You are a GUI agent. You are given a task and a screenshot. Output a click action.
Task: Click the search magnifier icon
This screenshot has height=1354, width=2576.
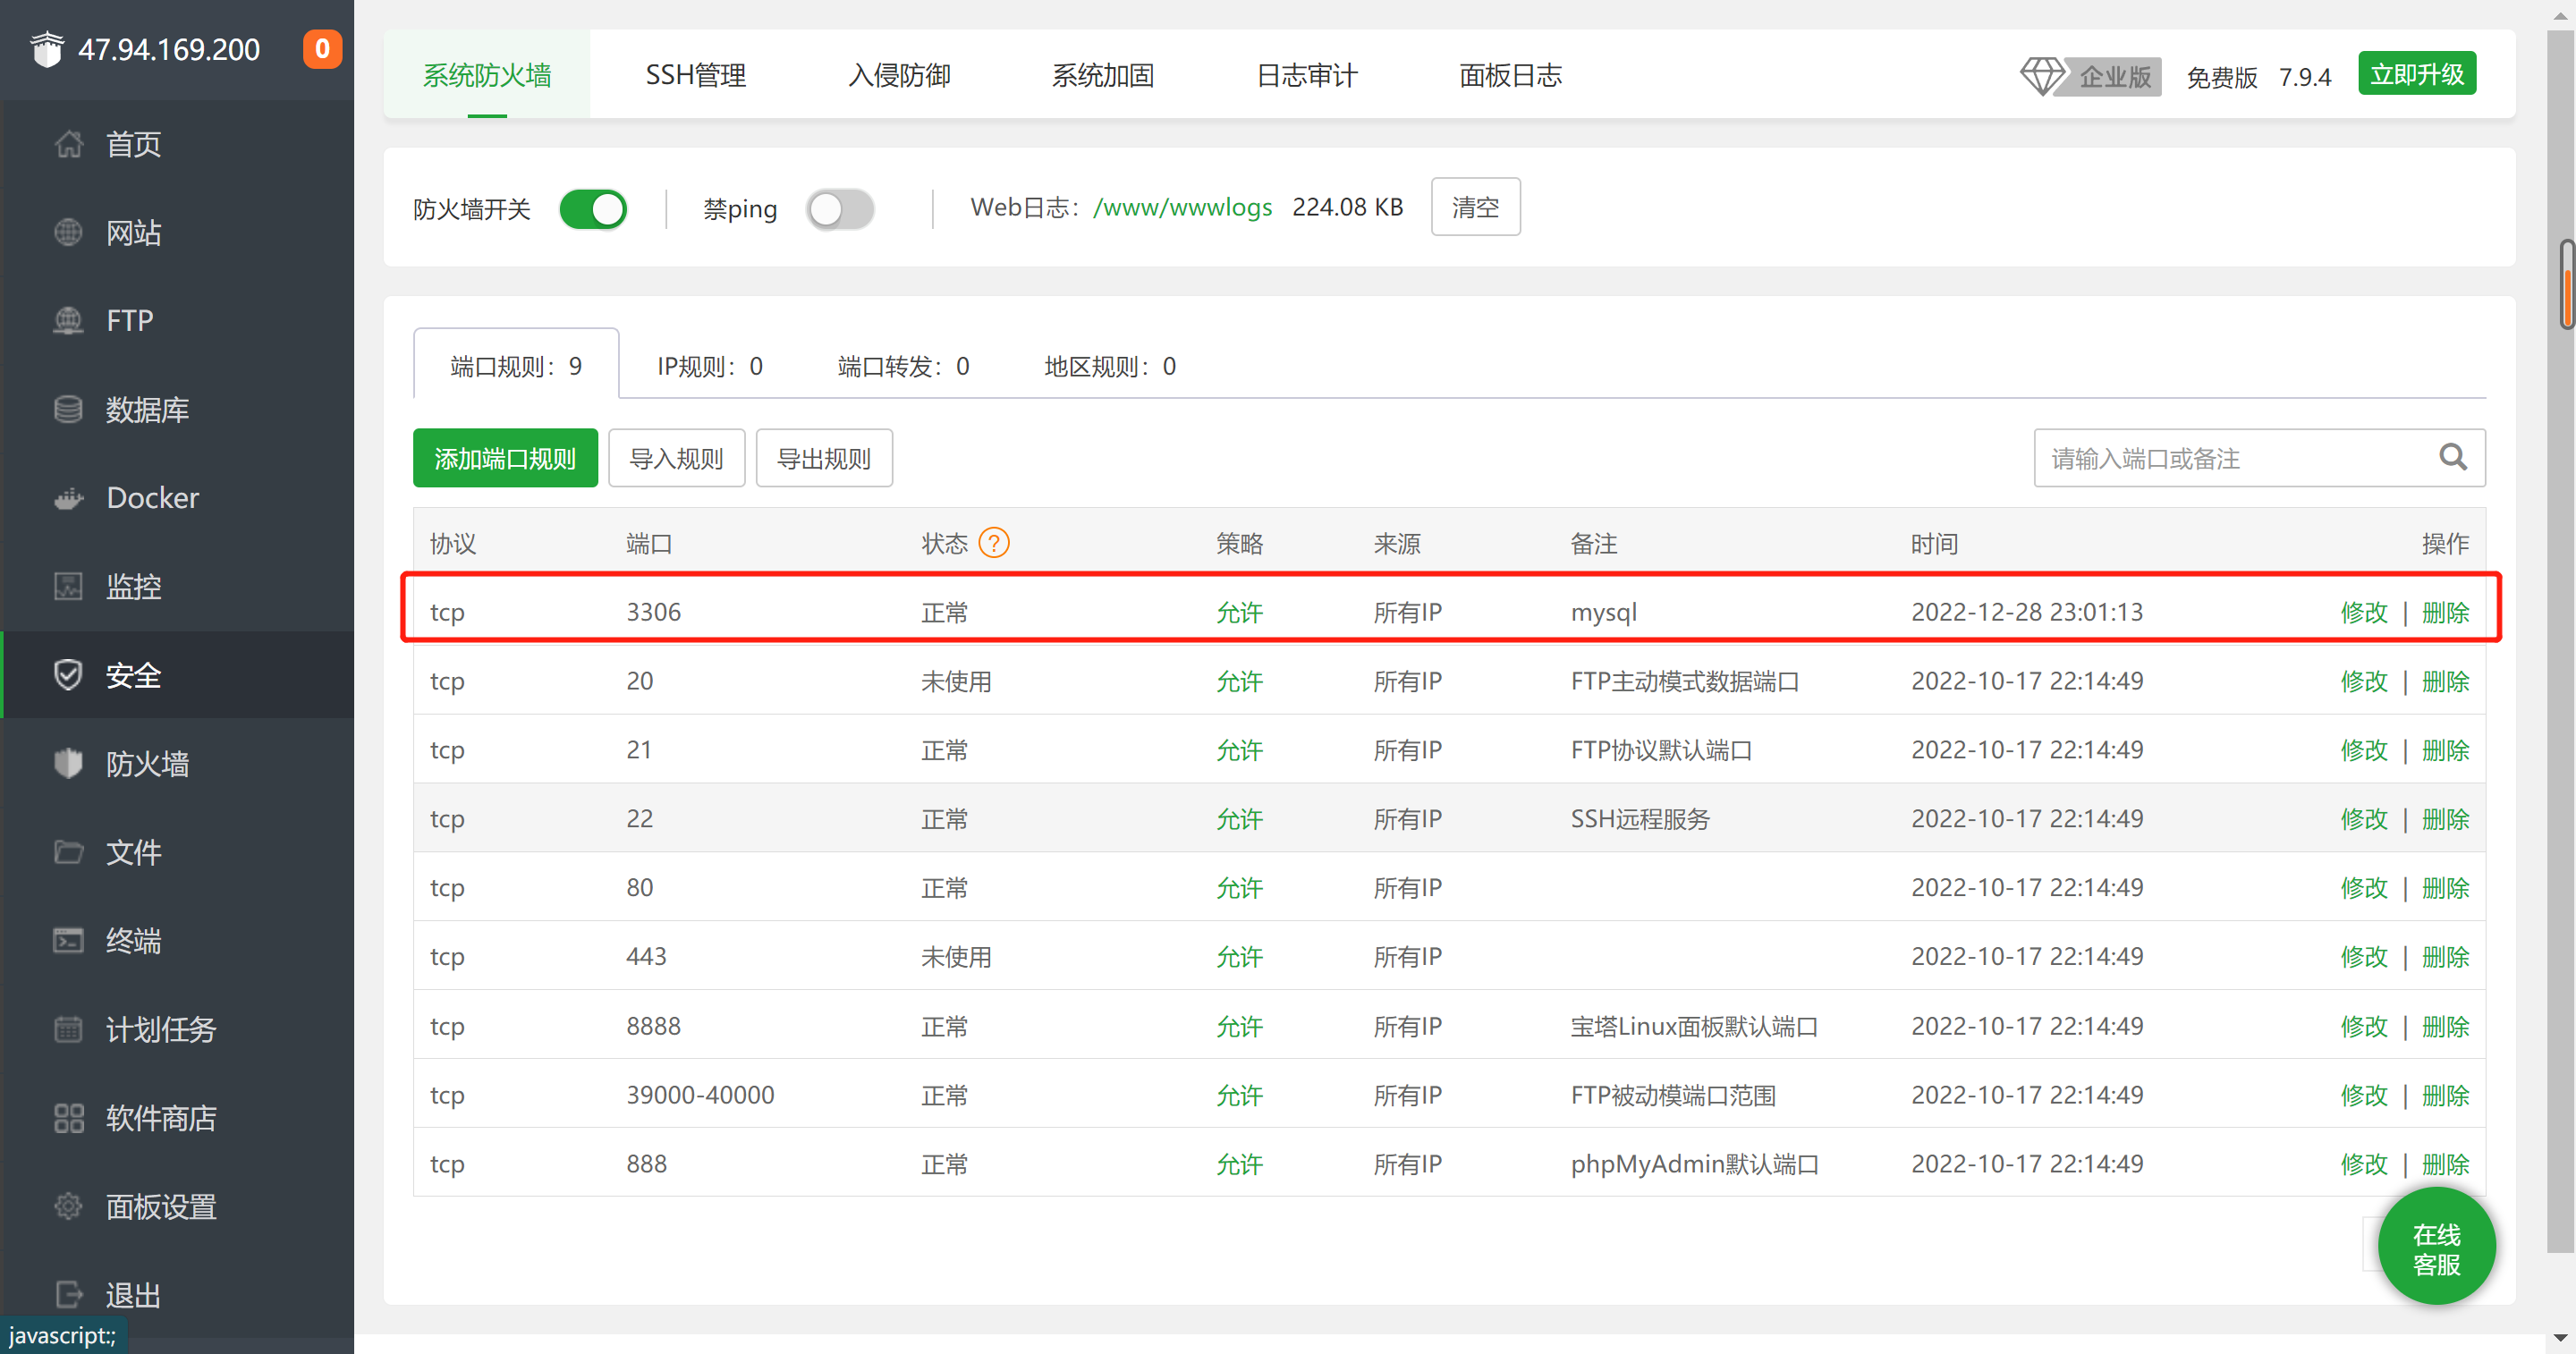coord(2452,458)
